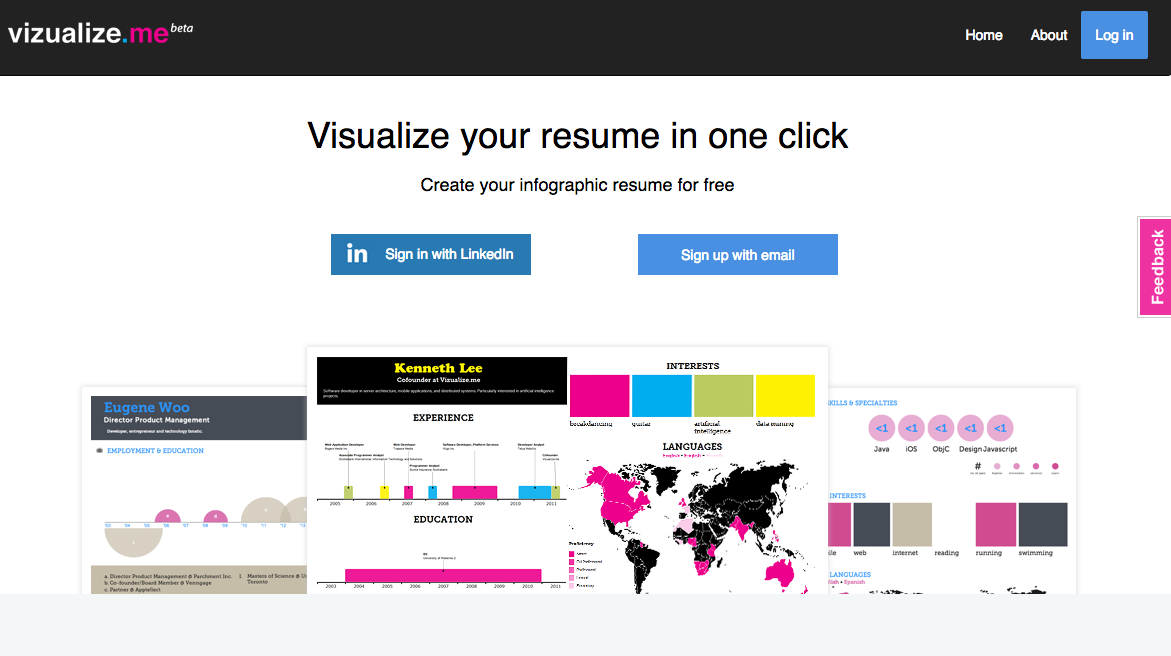Screen dimensions: 1171x656
Task: Click the Java skill circle badge
Action: point(881,428)
